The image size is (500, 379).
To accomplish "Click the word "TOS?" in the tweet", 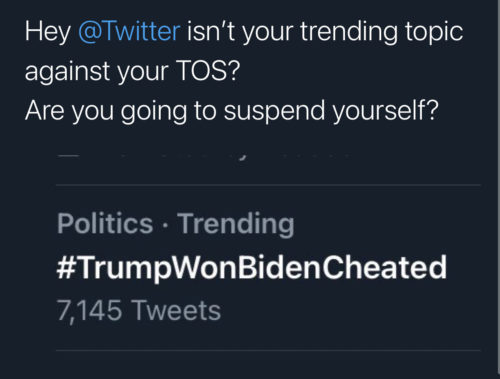I will (208, 71).
